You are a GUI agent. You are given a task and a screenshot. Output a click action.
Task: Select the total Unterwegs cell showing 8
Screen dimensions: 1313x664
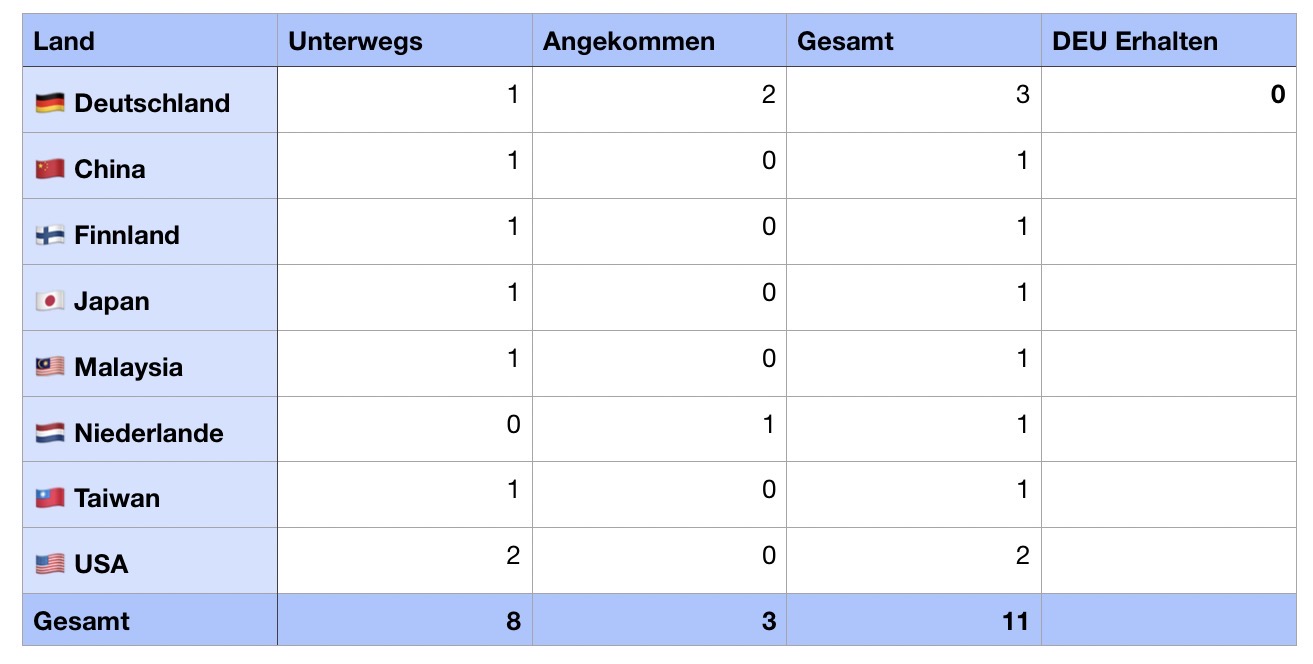(x=404, y=621)
